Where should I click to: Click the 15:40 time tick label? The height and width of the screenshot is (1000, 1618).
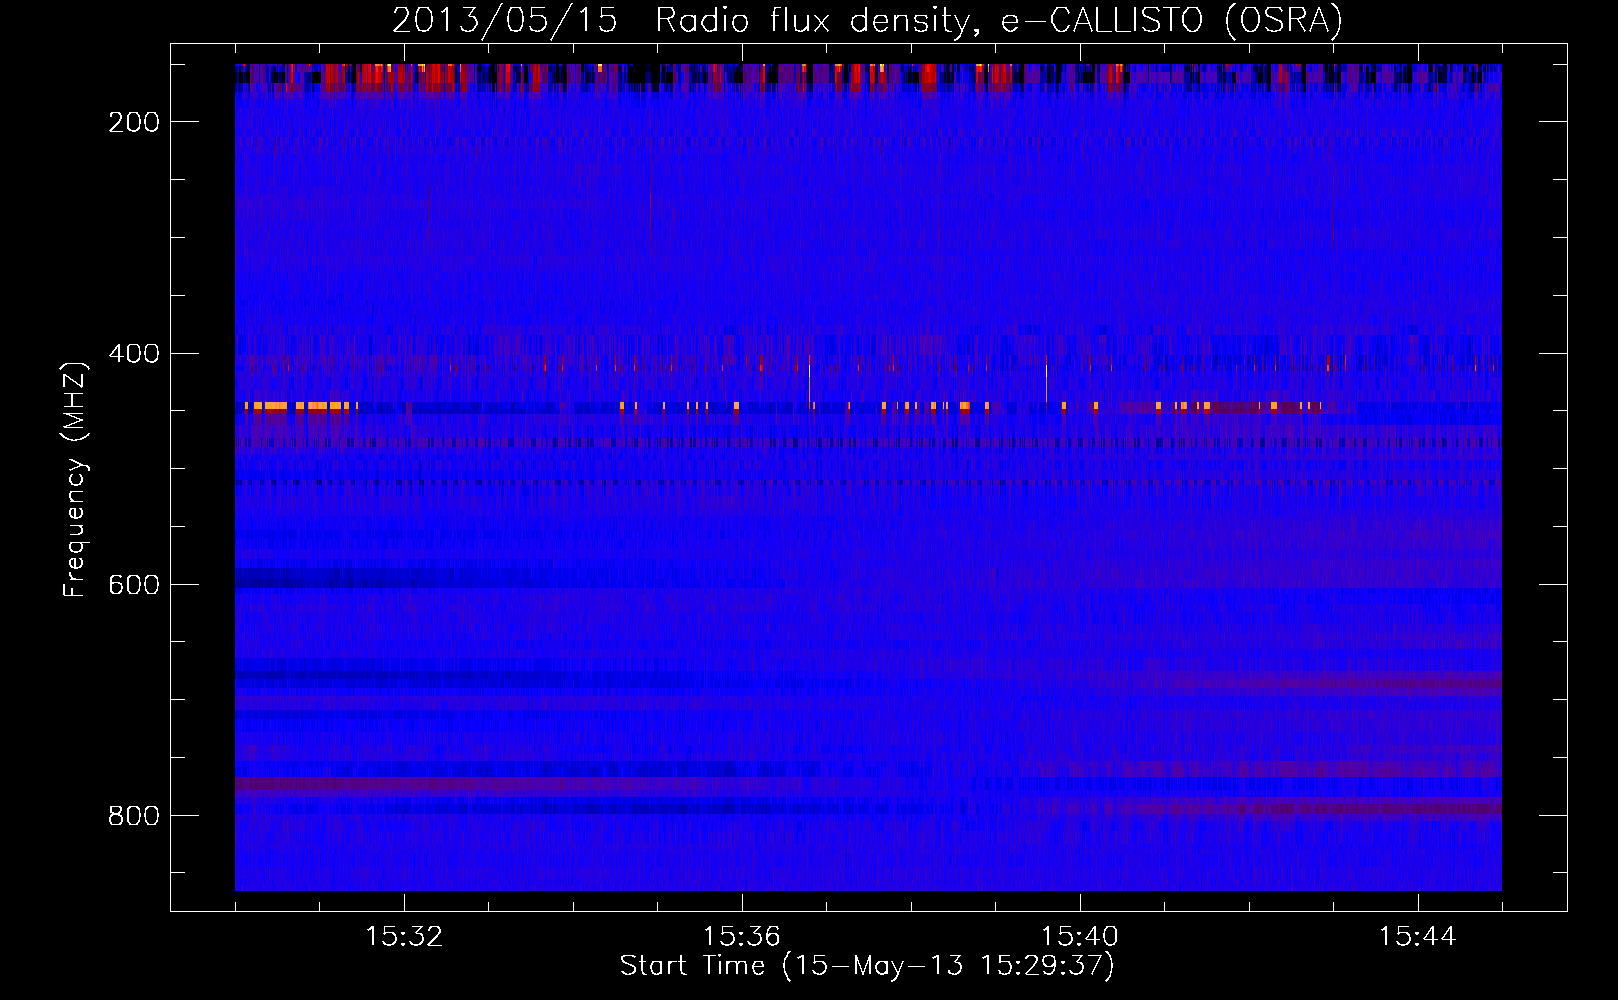pyautogui.click(x=1080, y=937)
